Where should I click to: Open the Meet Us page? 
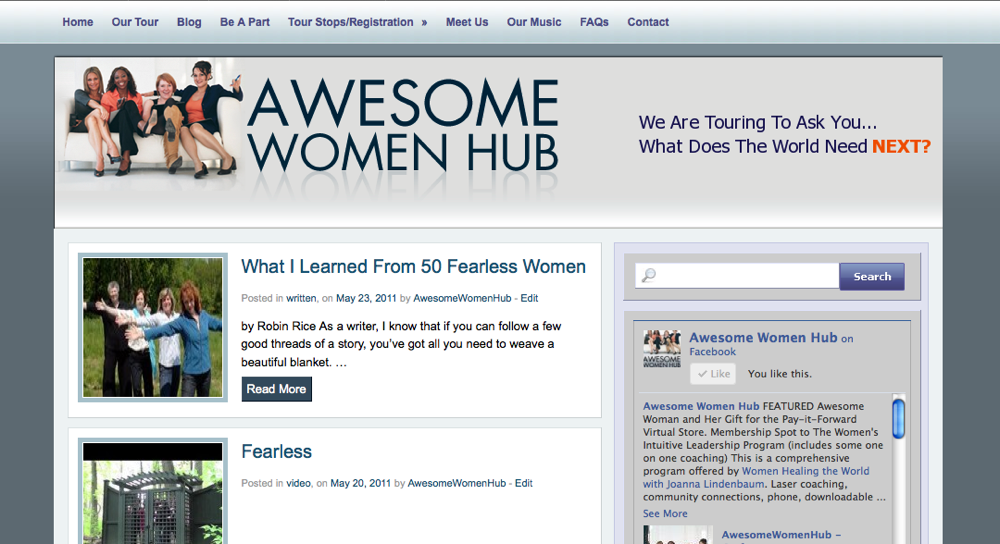(x=467, y=22)
